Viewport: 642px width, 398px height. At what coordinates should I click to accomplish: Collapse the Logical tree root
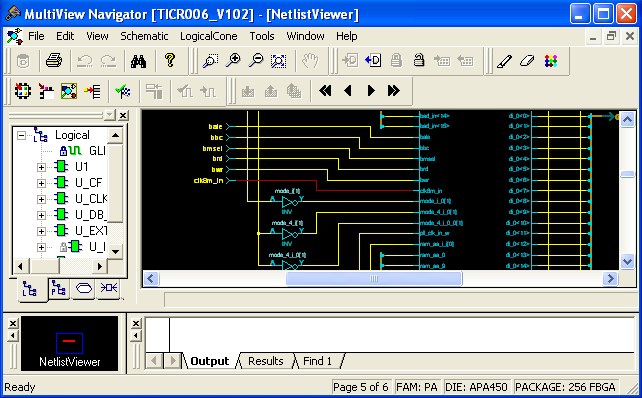pyautogui.click(x=21, y=136)
